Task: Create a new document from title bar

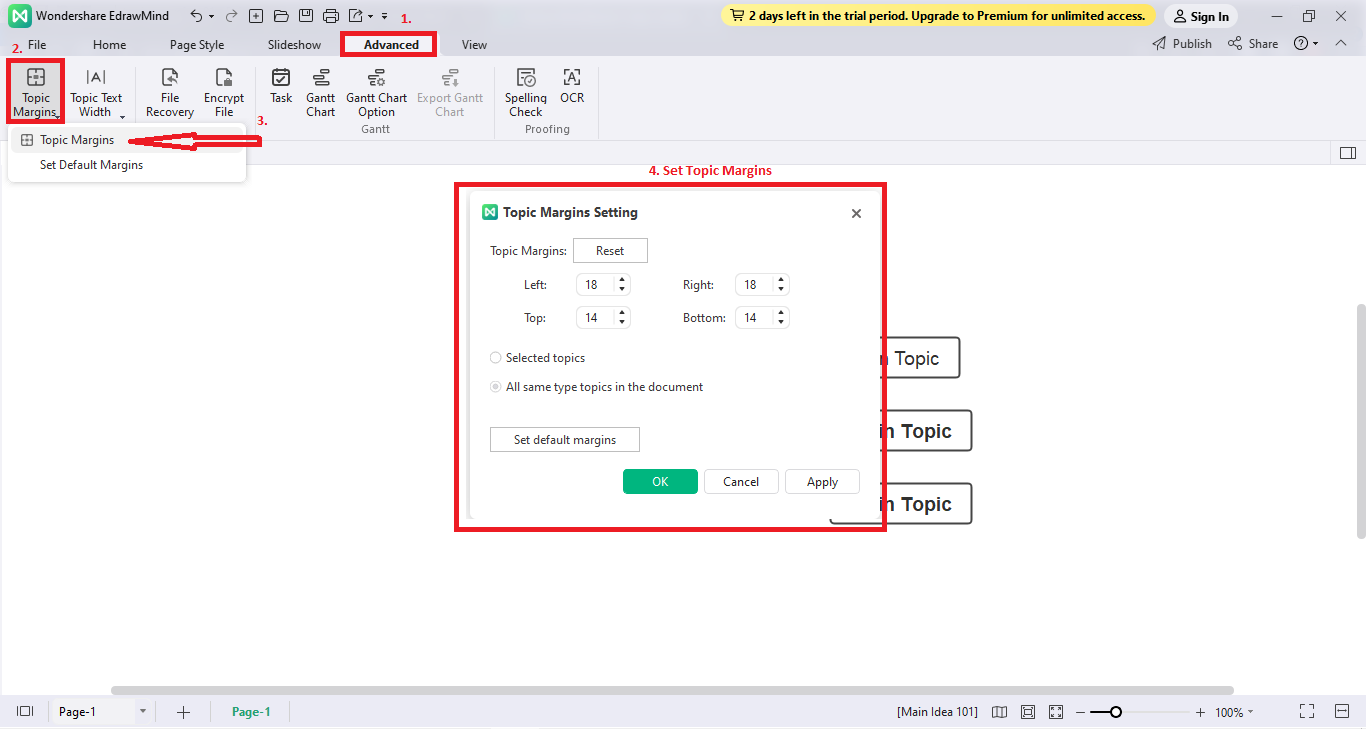Action: click(256, 16)
